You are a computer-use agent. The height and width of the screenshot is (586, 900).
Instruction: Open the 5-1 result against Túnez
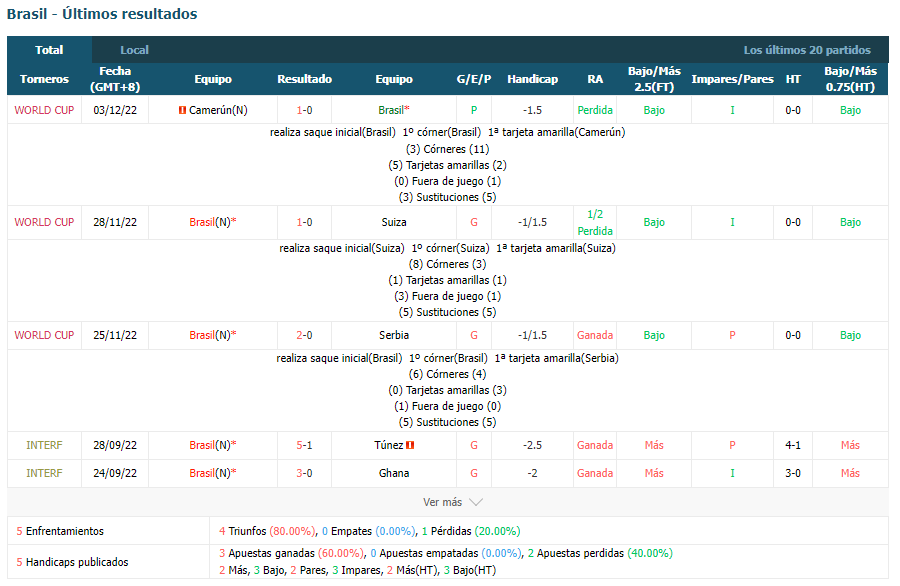tap(304, 445)
